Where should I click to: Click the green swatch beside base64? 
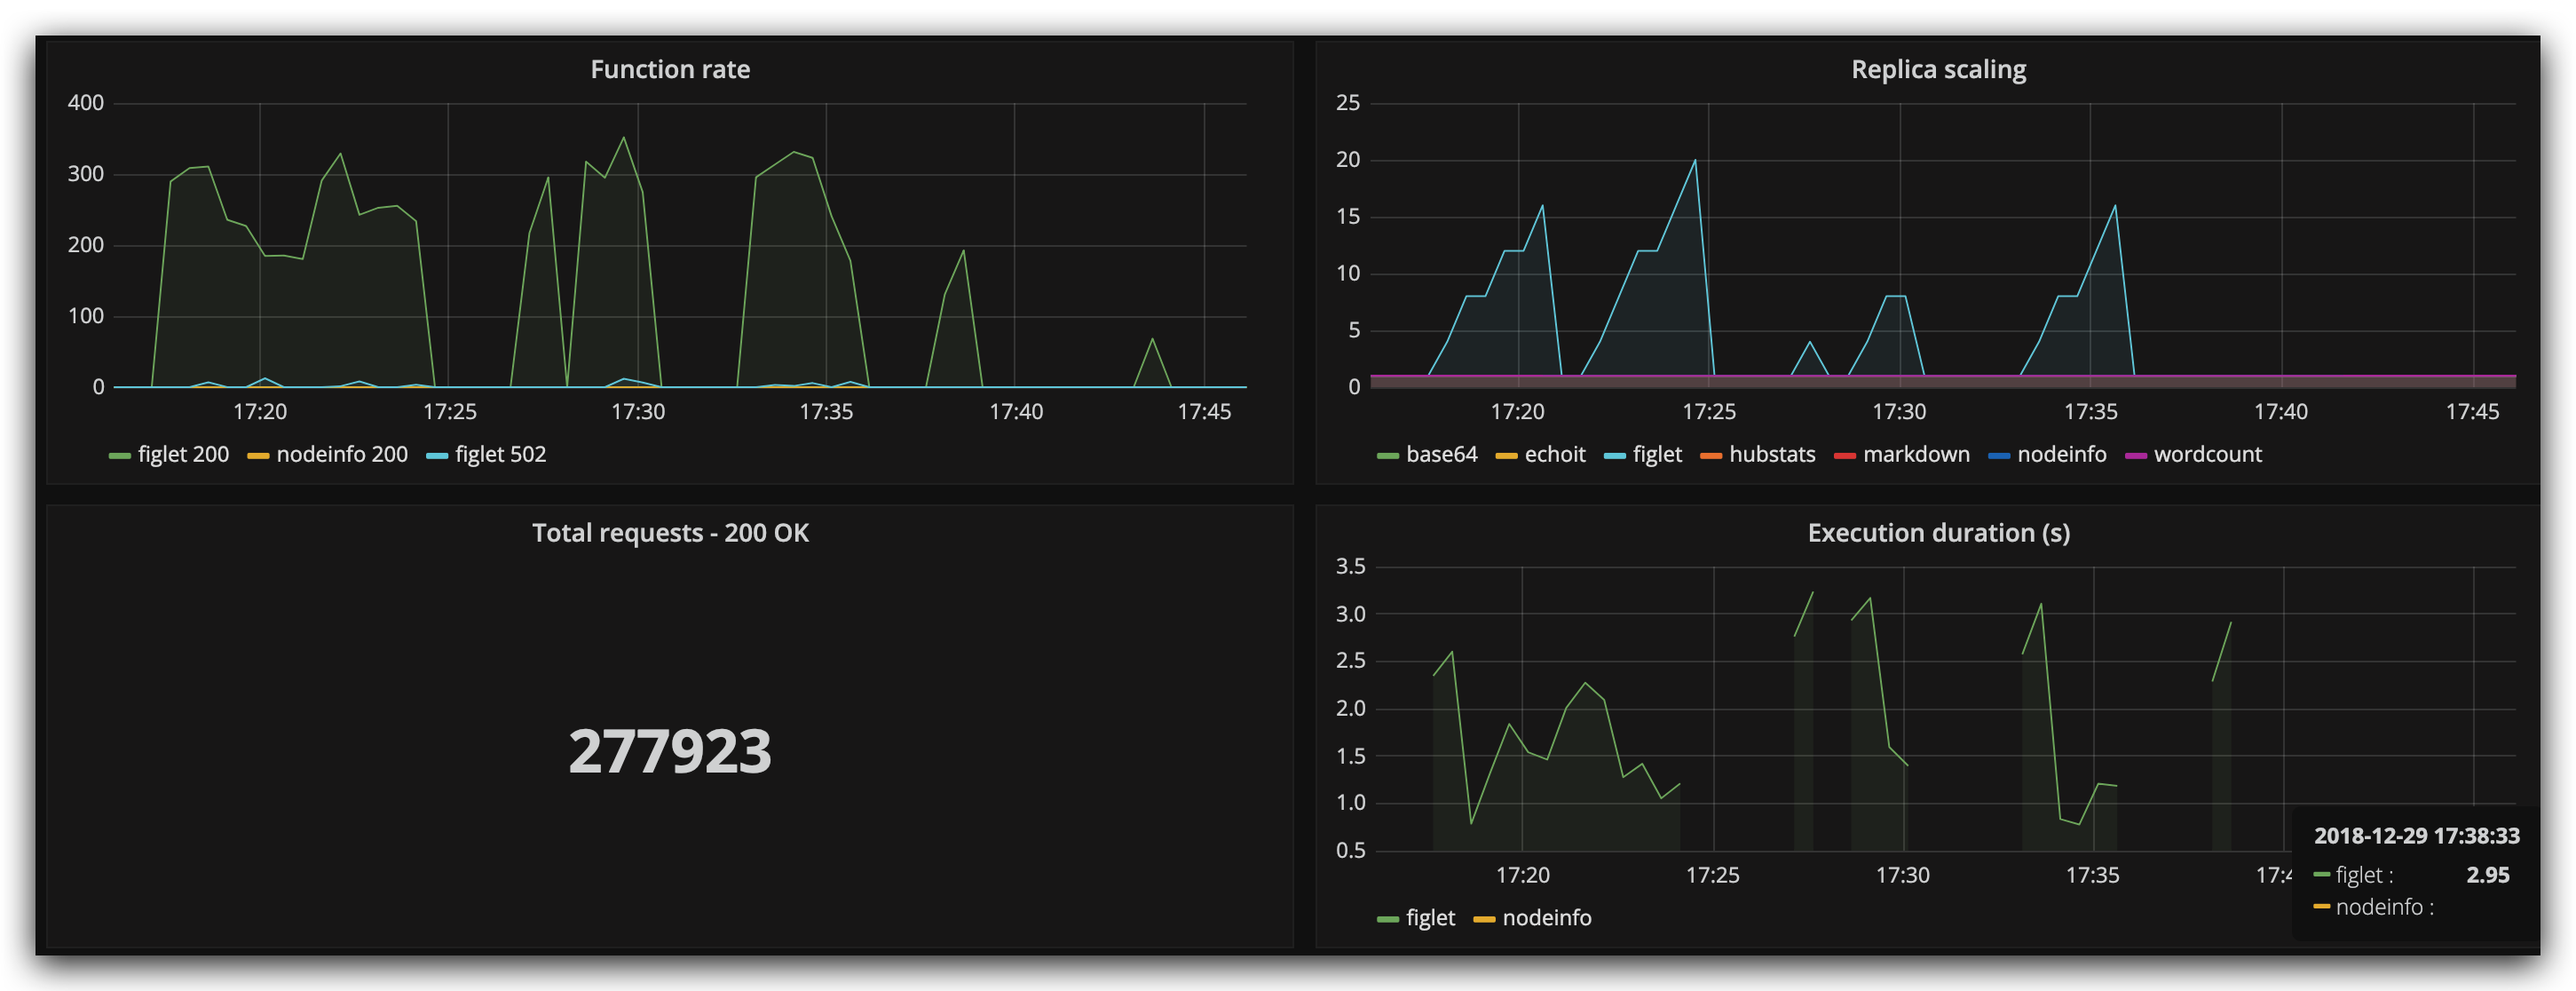(1388, 456)
